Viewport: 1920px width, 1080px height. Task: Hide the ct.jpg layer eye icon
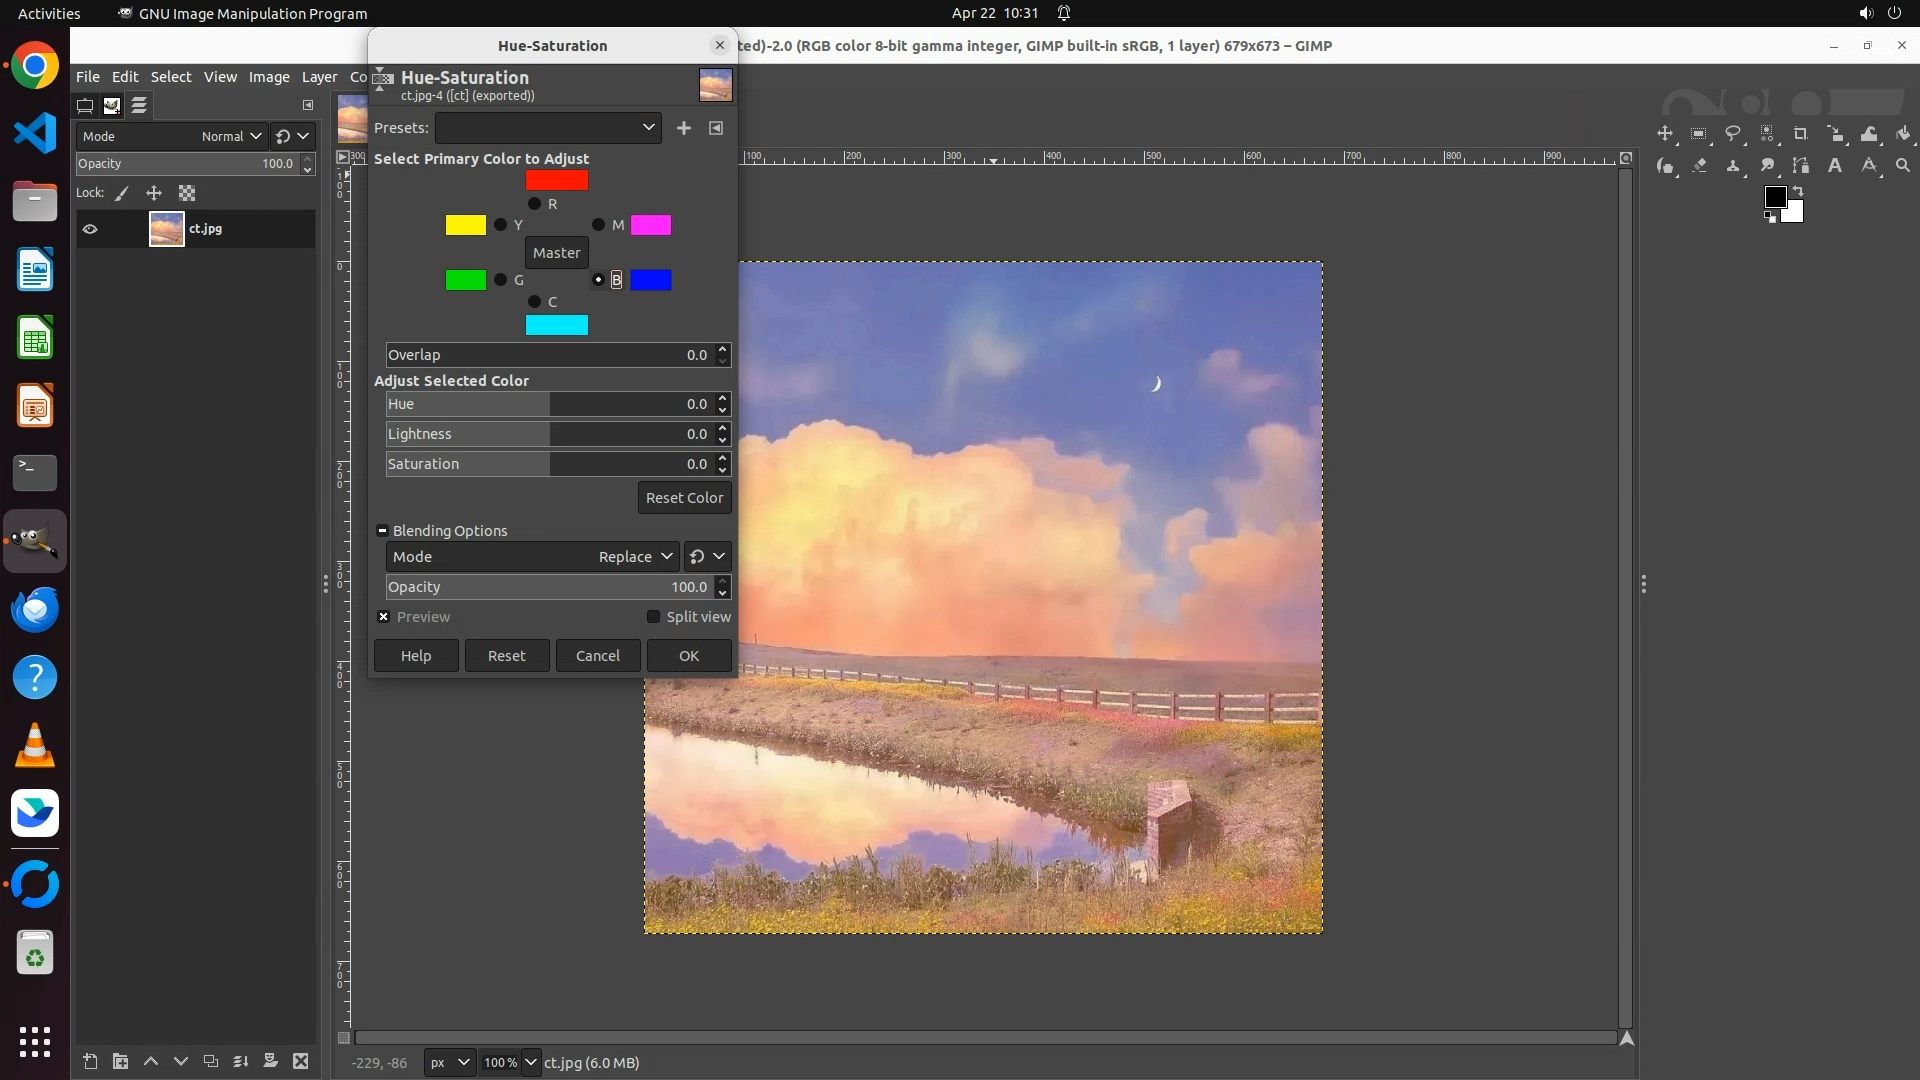pyautogui.click(x=90, y=229)
